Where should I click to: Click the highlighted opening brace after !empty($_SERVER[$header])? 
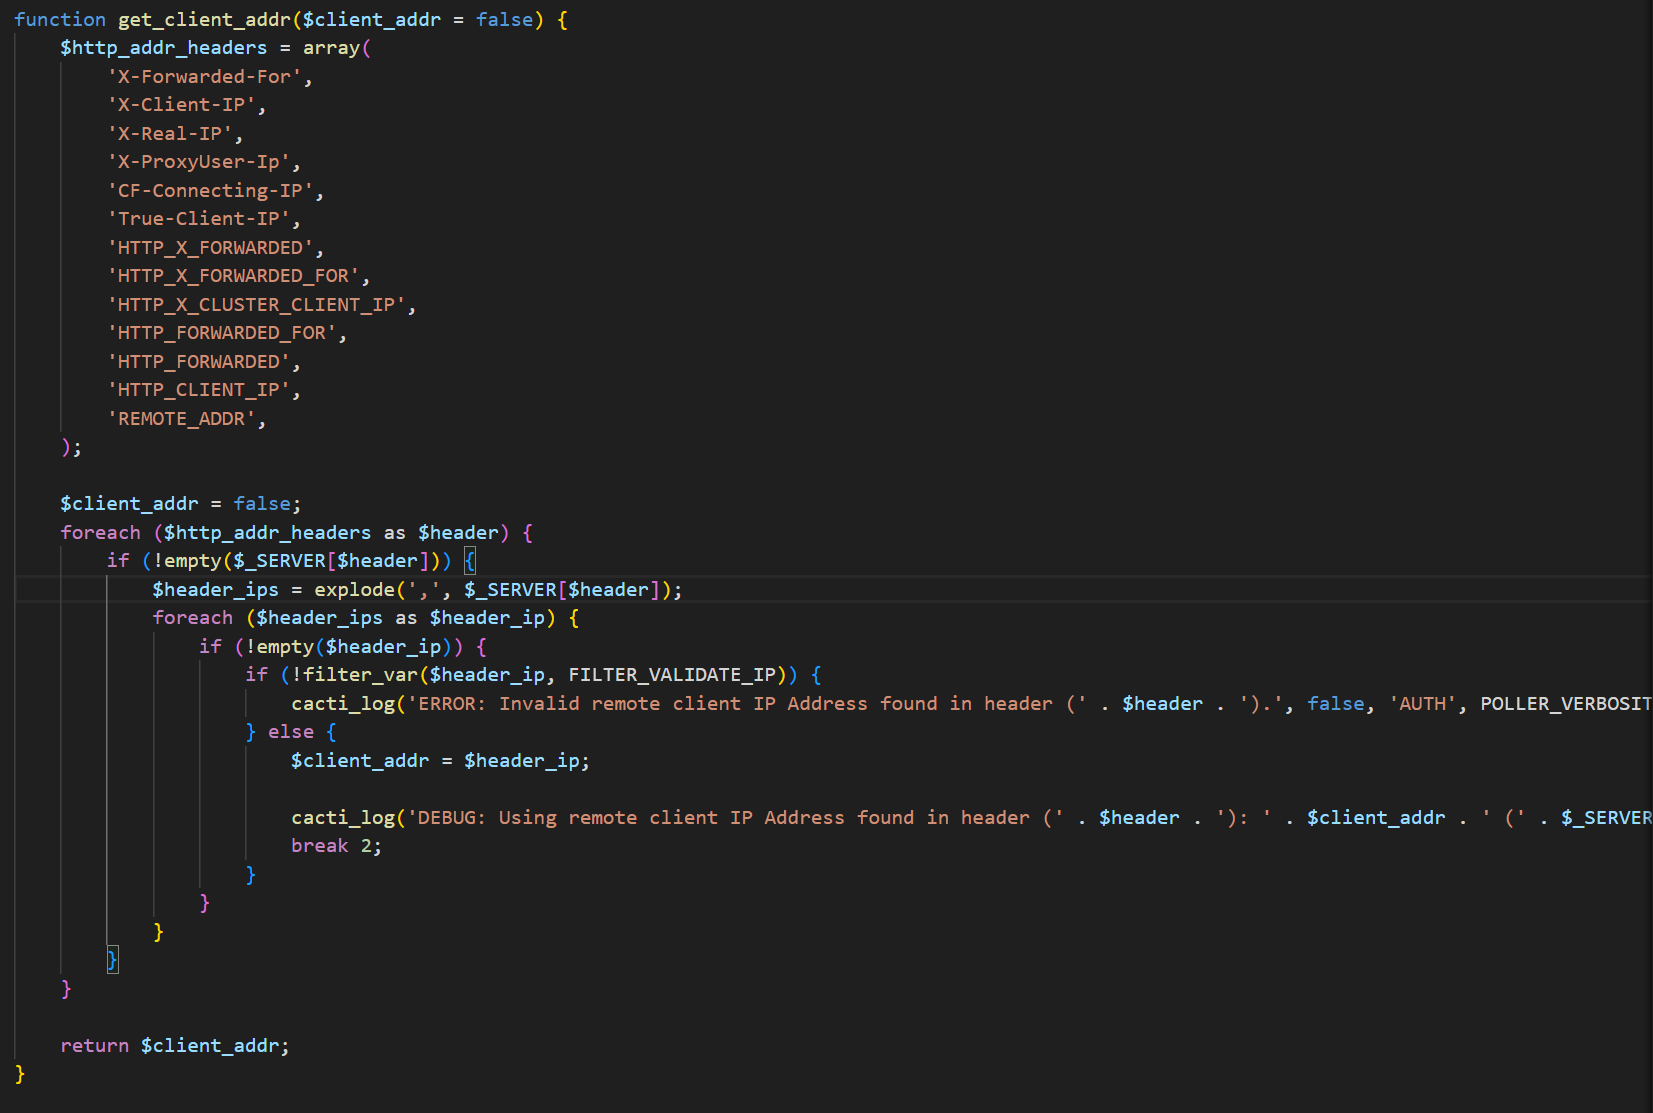click(x=470, y=561)
